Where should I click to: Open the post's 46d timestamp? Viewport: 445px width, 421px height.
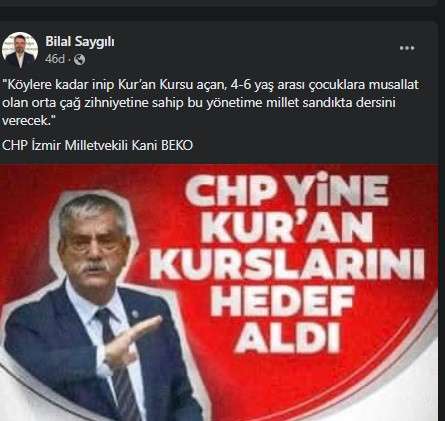[x=55, y=59]
